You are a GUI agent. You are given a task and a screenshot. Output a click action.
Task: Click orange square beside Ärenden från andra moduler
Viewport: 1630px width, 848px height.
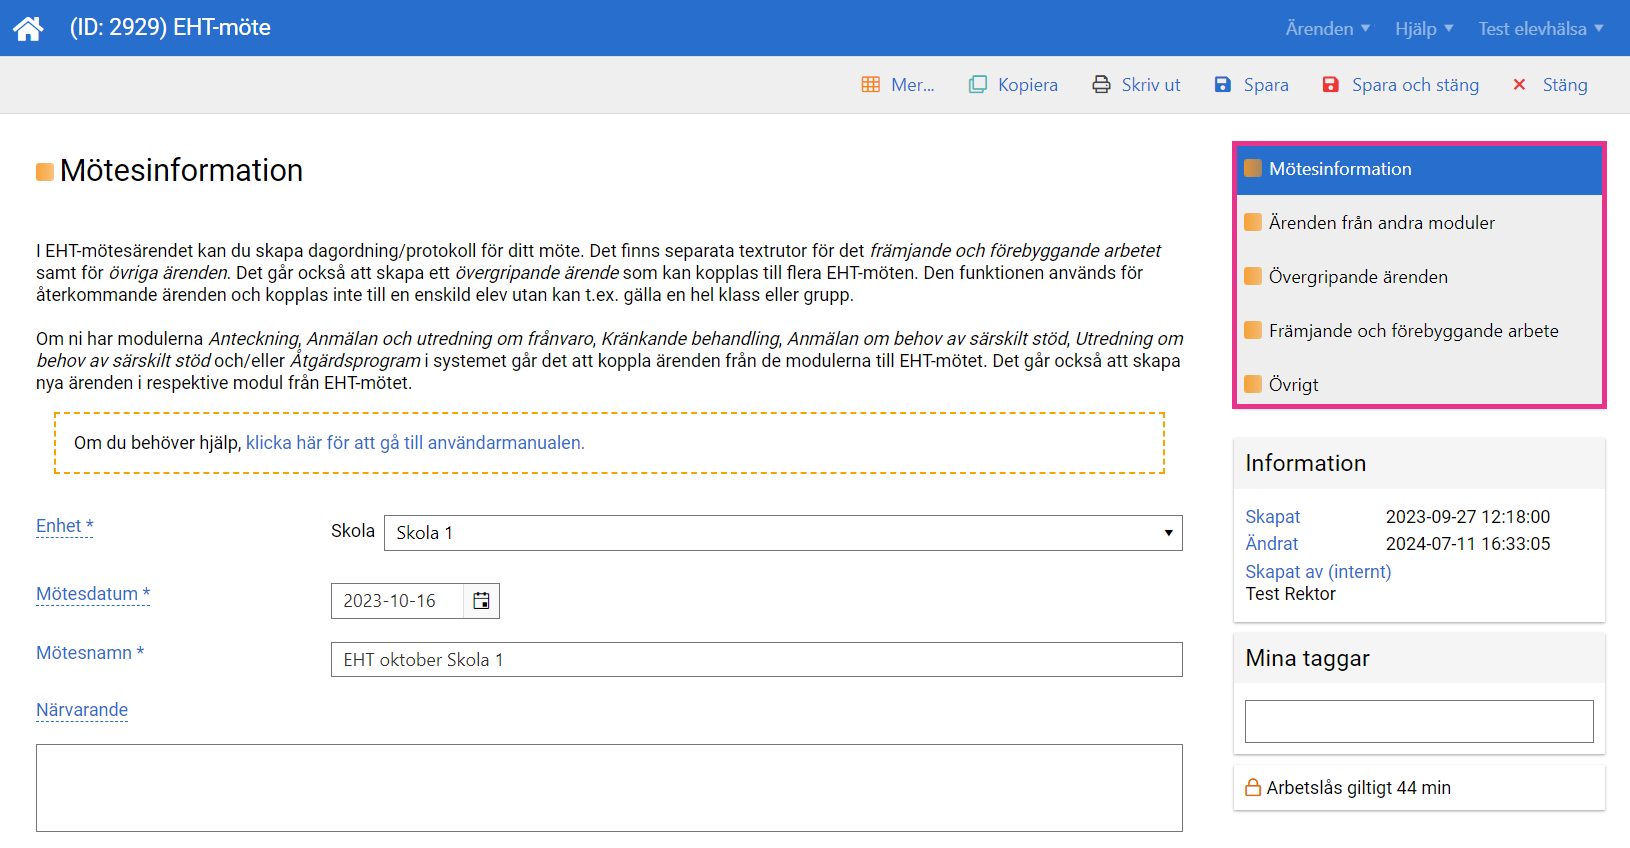1253,222
